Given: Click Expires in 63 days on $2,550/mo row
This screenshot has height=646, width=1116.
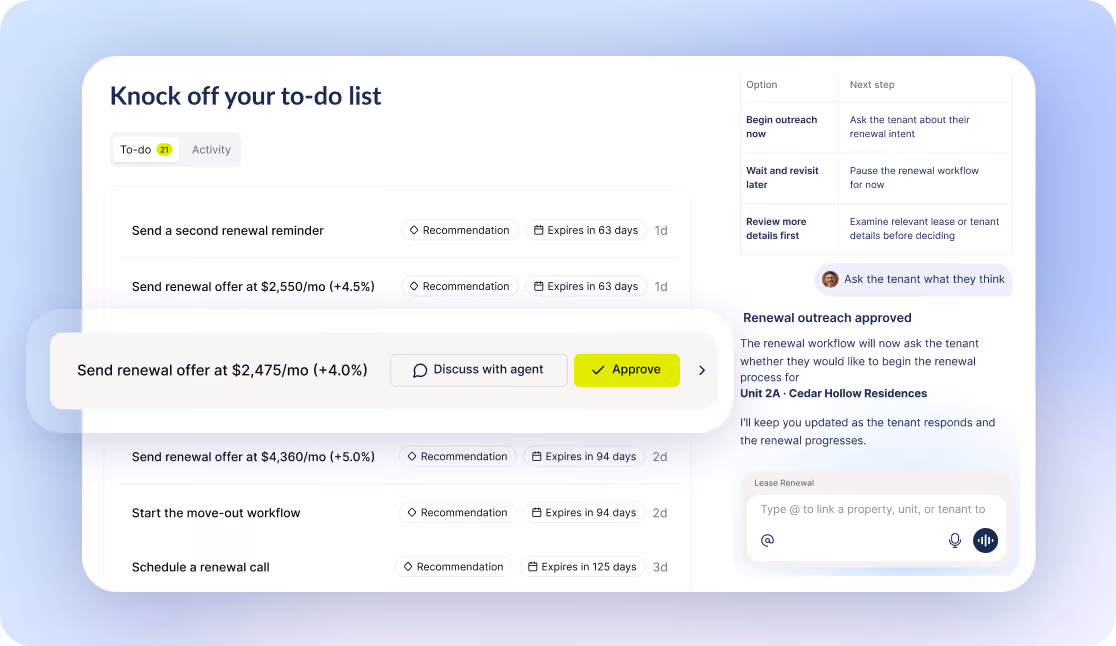Looking at the screenshot, I should click(586, 286).
